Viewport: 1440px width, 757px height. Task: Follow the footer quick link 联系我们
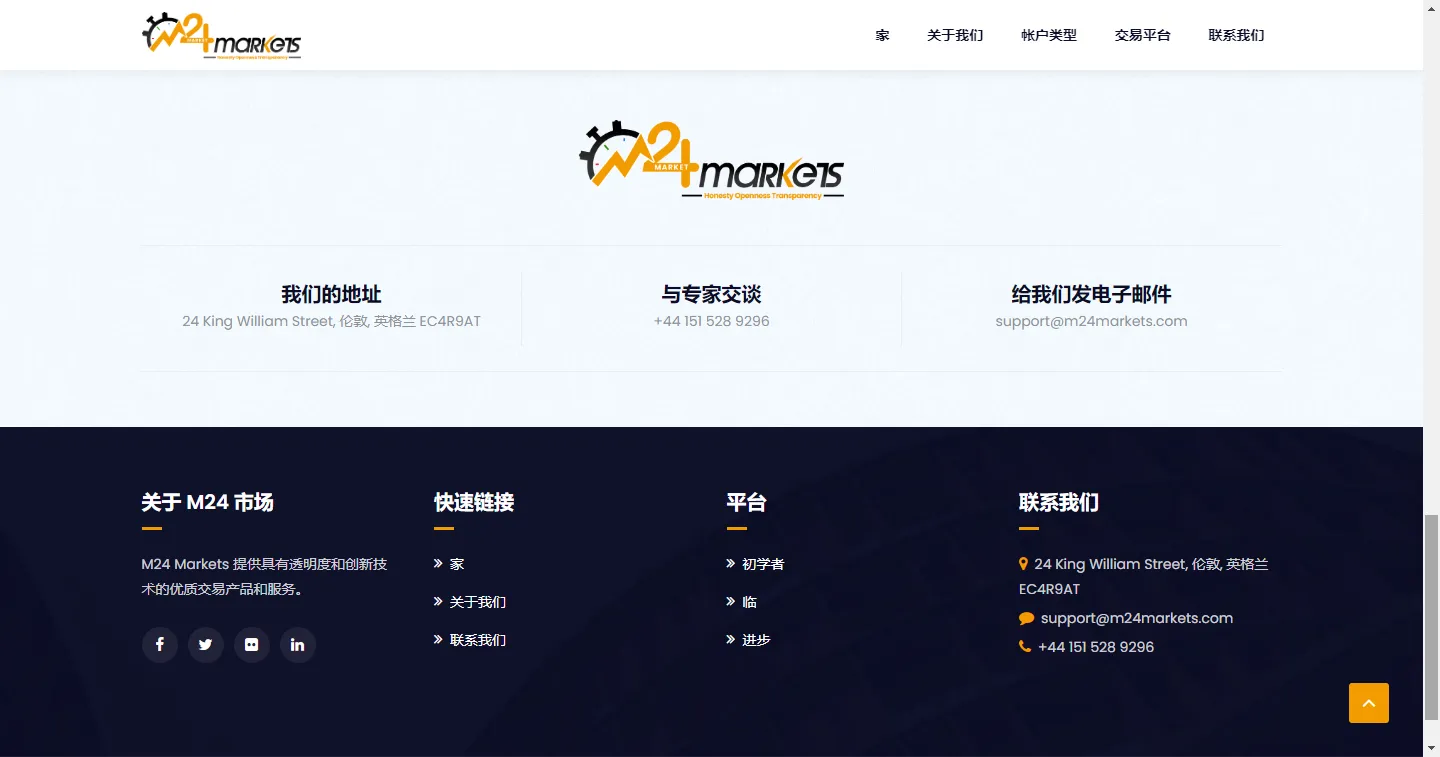click(x=478, y=640)
